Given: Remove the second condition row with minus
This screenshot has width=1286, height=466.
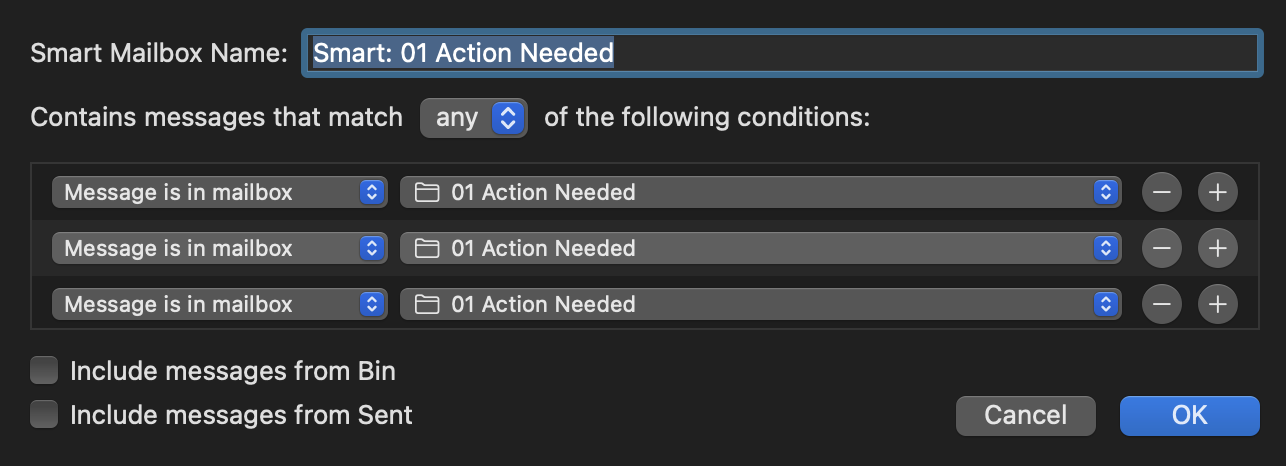Looking at the screenshot, I should coord(1161,248).
